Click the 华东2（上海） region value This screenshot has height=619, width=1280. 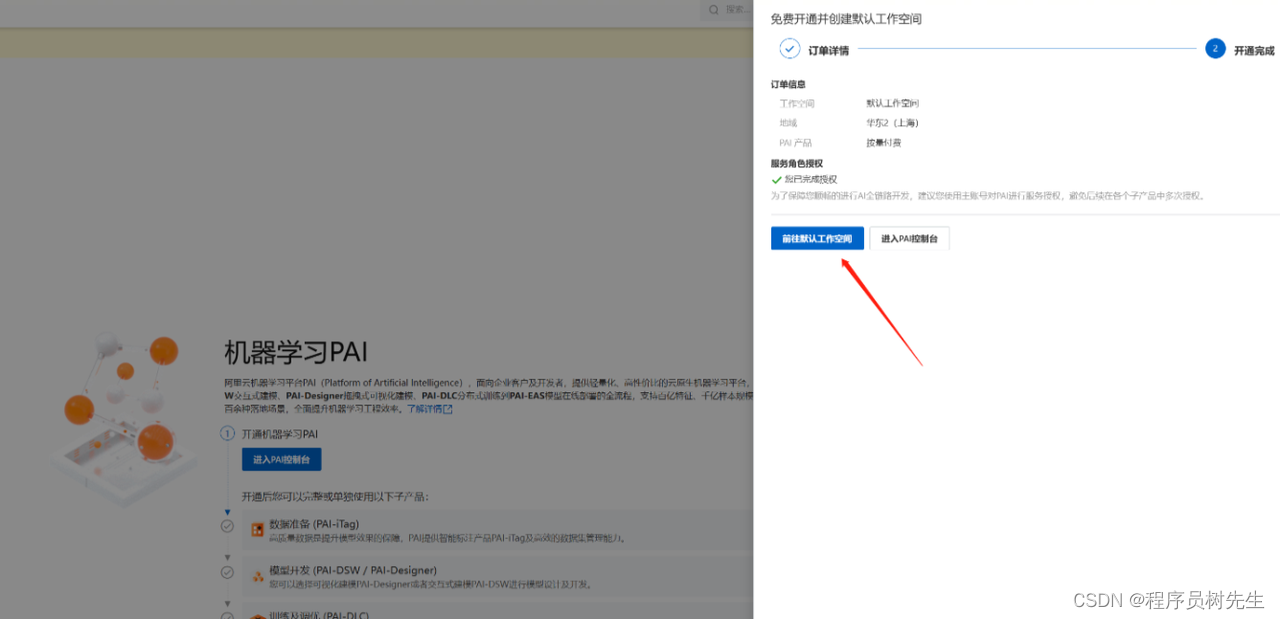[x=892, y=123]
